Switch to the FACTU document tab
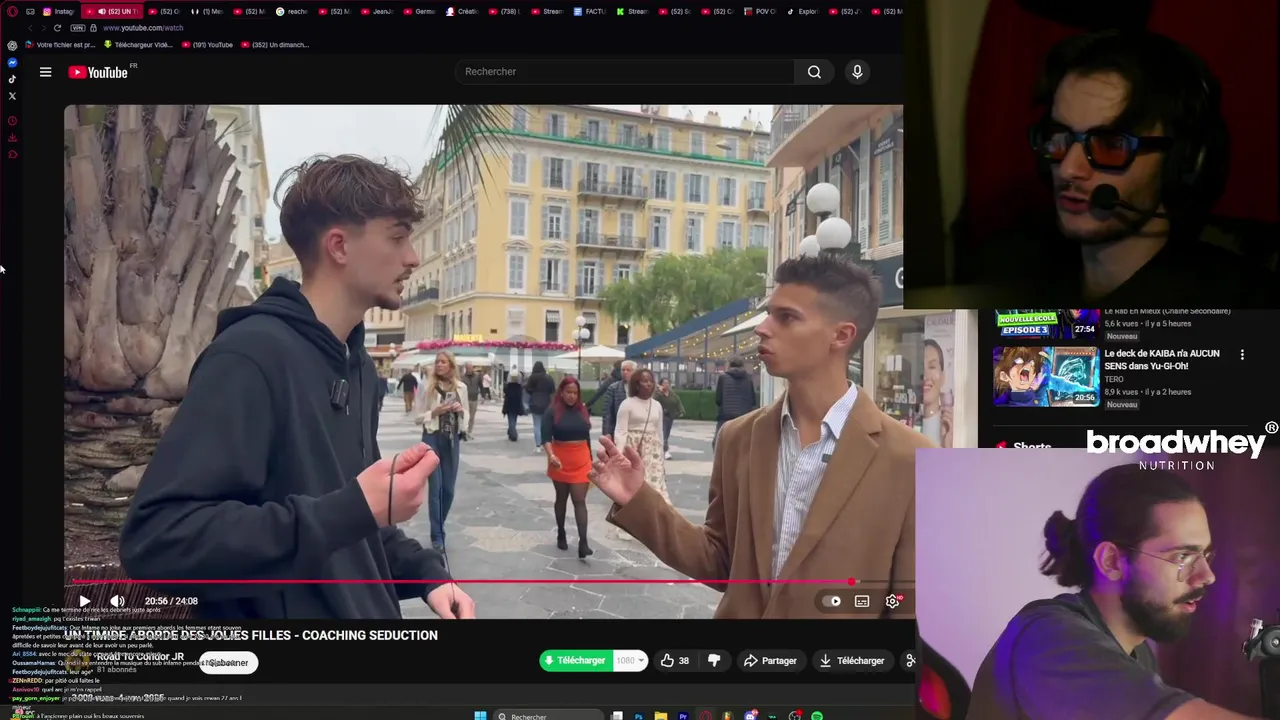 pyautogui.click(x=590, y=11)
